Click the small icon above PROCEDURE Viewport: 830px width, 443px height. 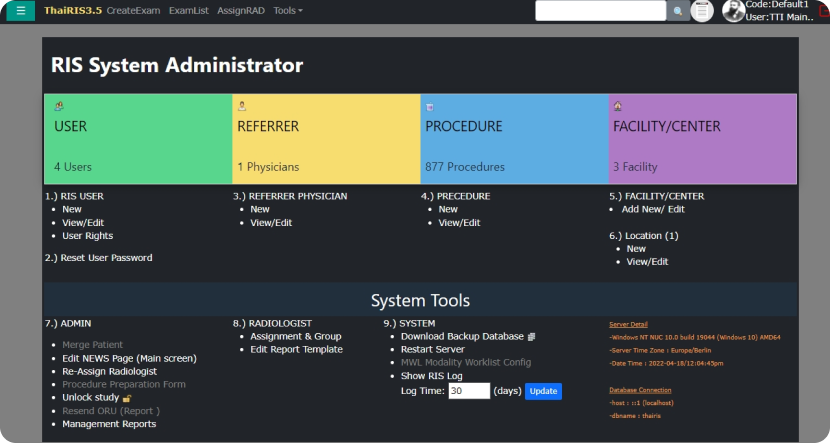(x=429, y=106)
